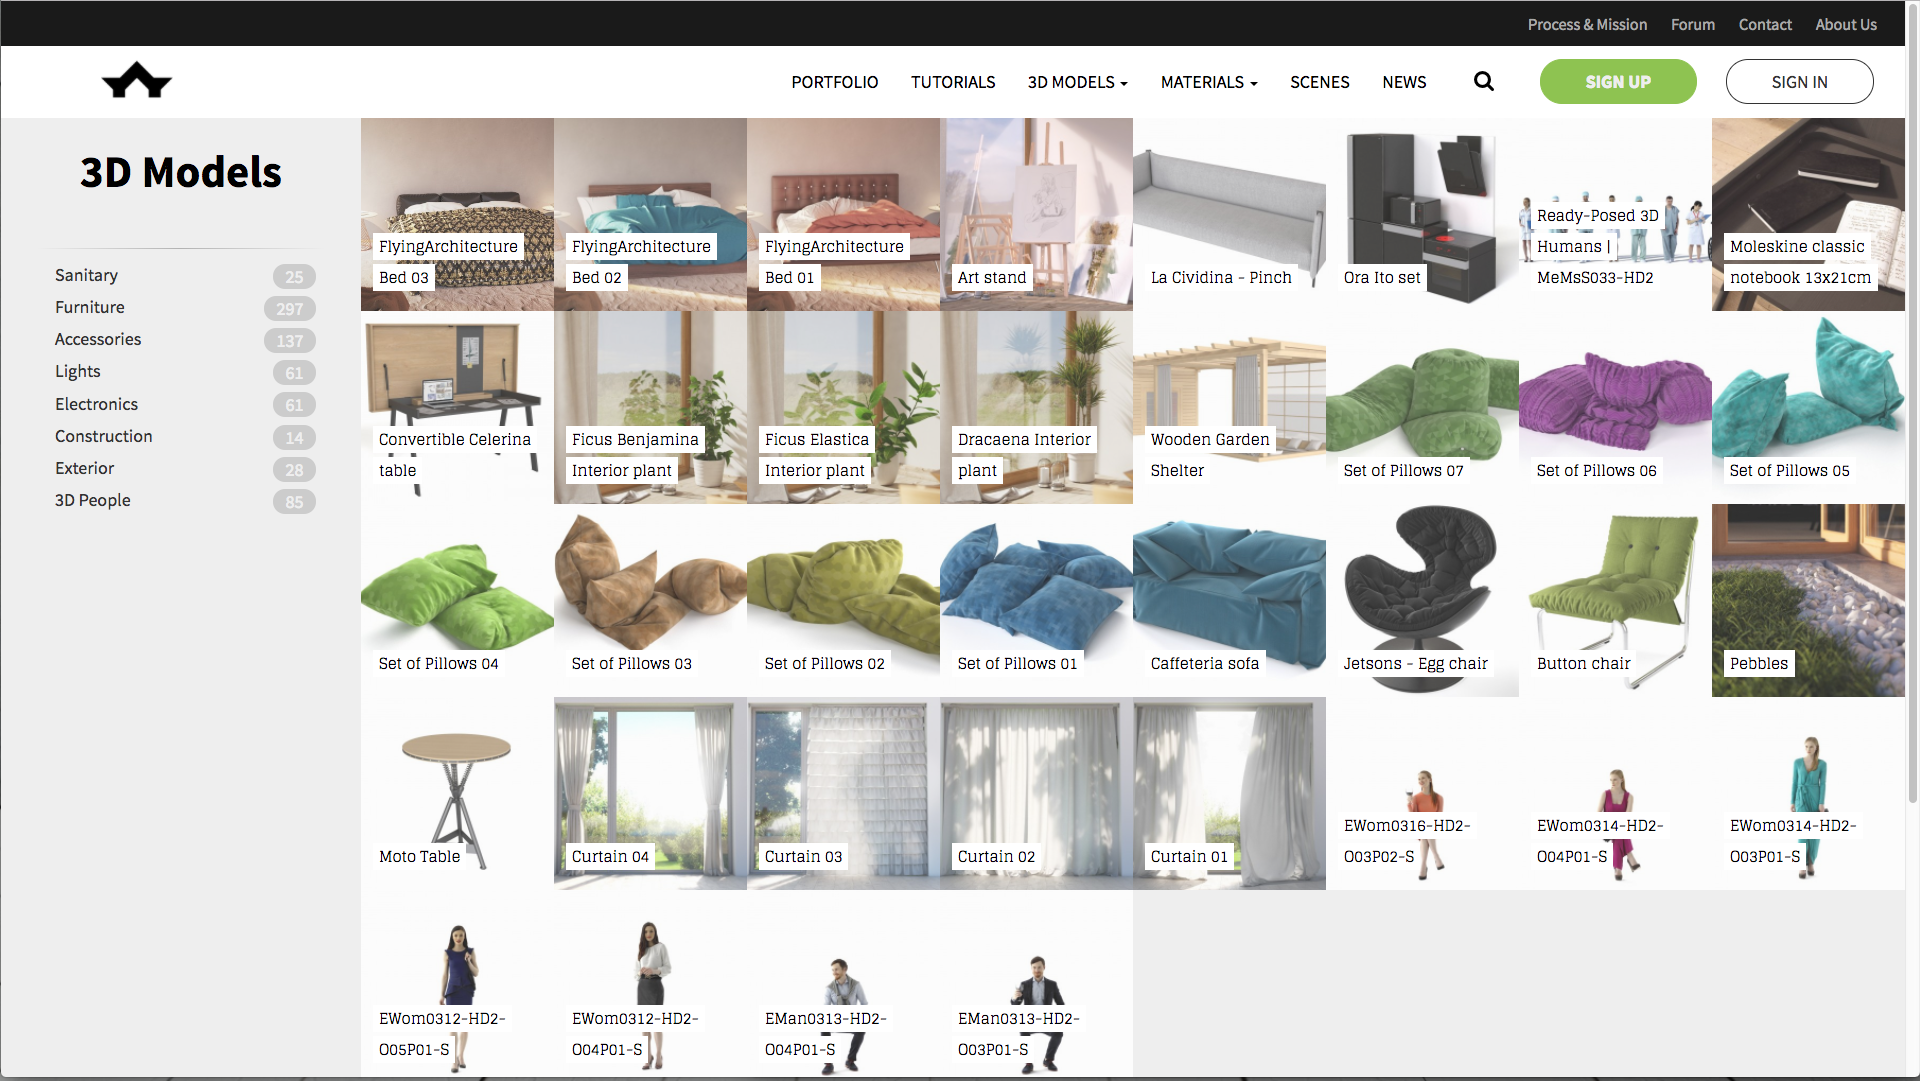Open the Set of Pillows 06 thumbnail
This screenshot has height=1081, width=1920.
point(1615,407)
